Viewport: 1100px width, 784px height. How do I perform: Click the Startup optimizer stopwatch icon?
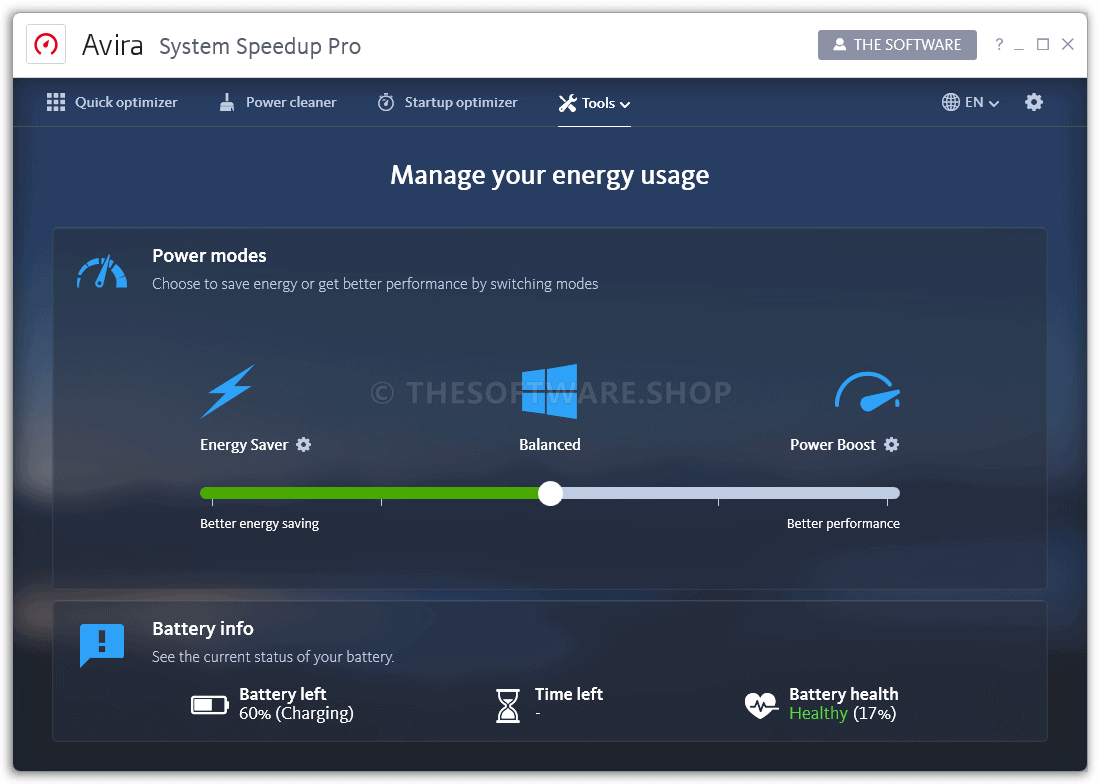(x=386, y=102)
